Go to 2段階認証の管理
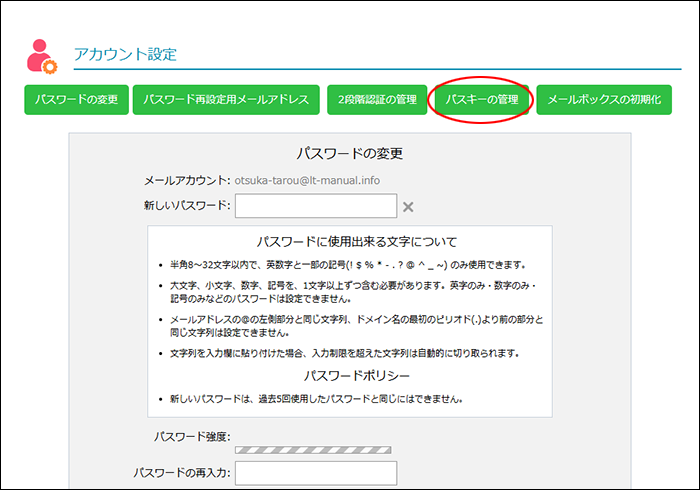The height and width of the screenshot is (490, 700). click(377, 100)
